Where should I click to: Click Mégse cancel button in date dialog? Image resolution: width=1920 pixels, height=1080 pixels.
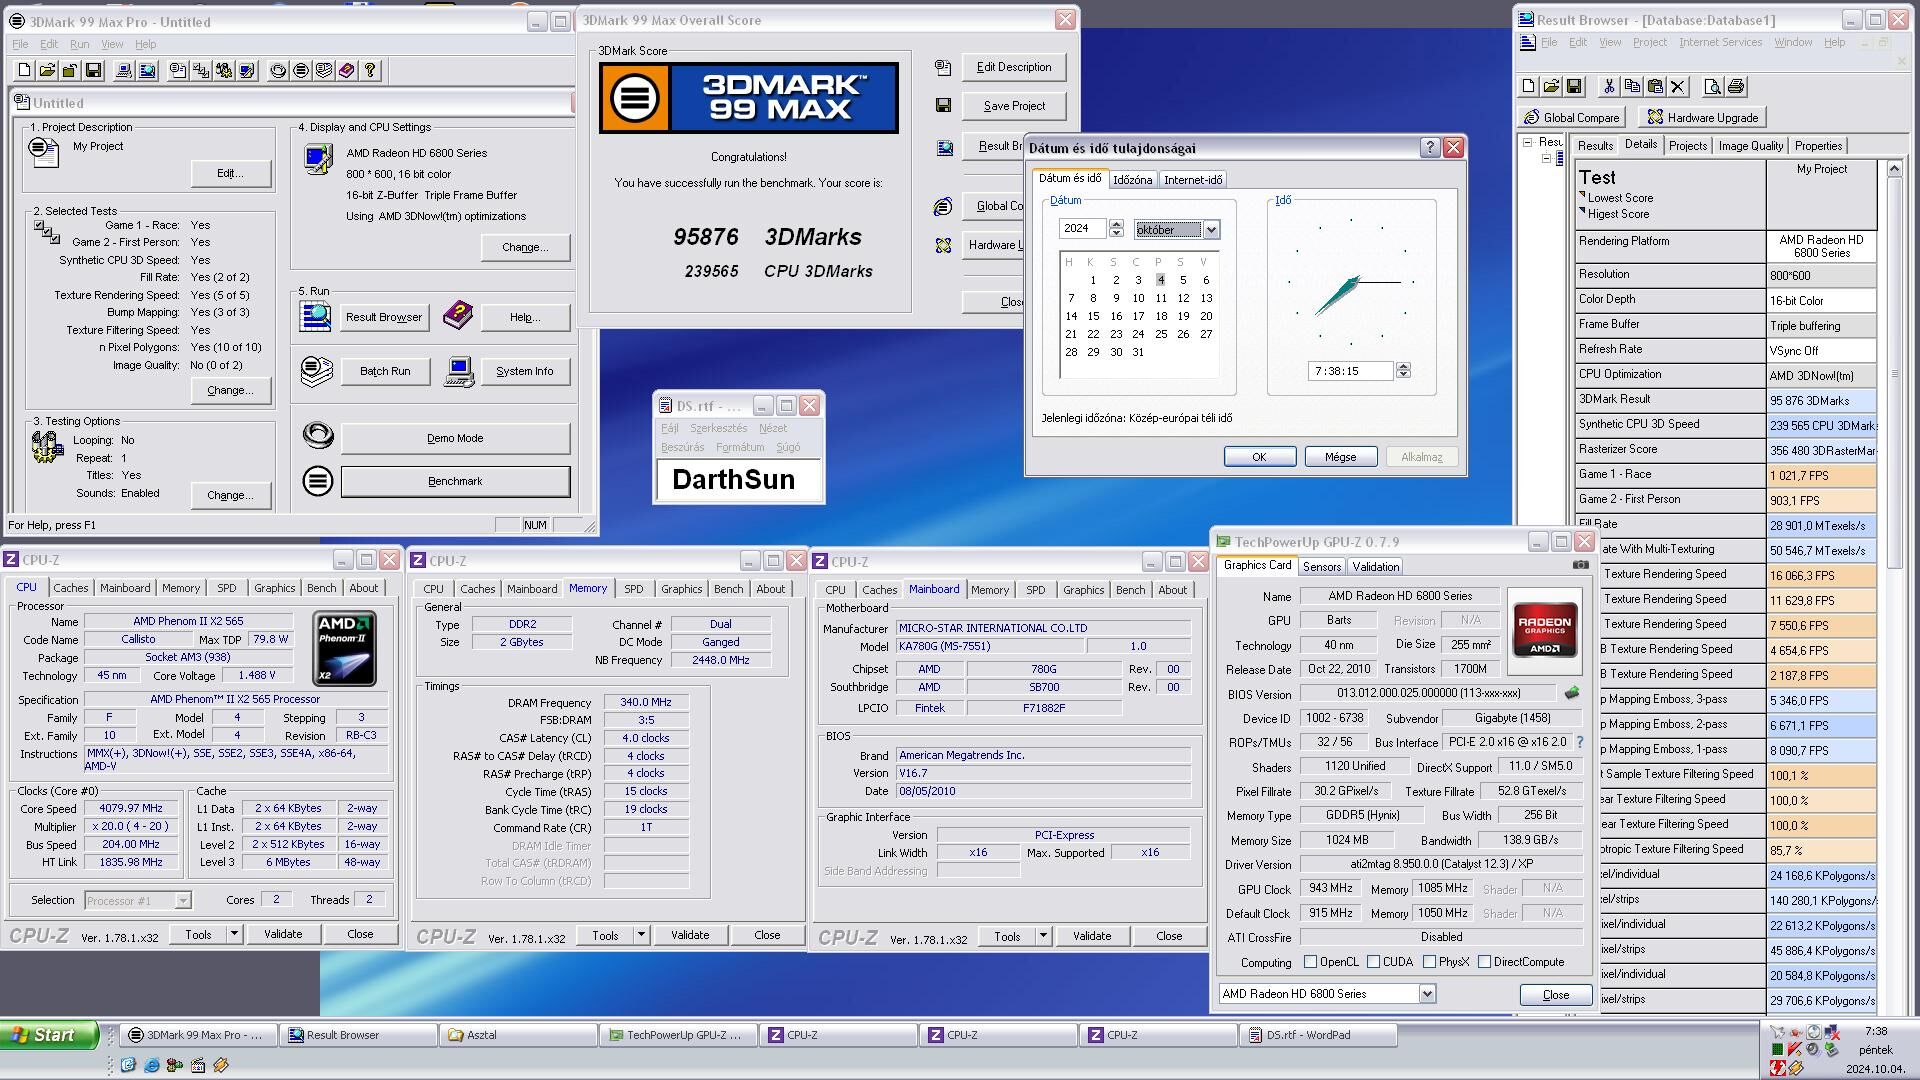1340,457
